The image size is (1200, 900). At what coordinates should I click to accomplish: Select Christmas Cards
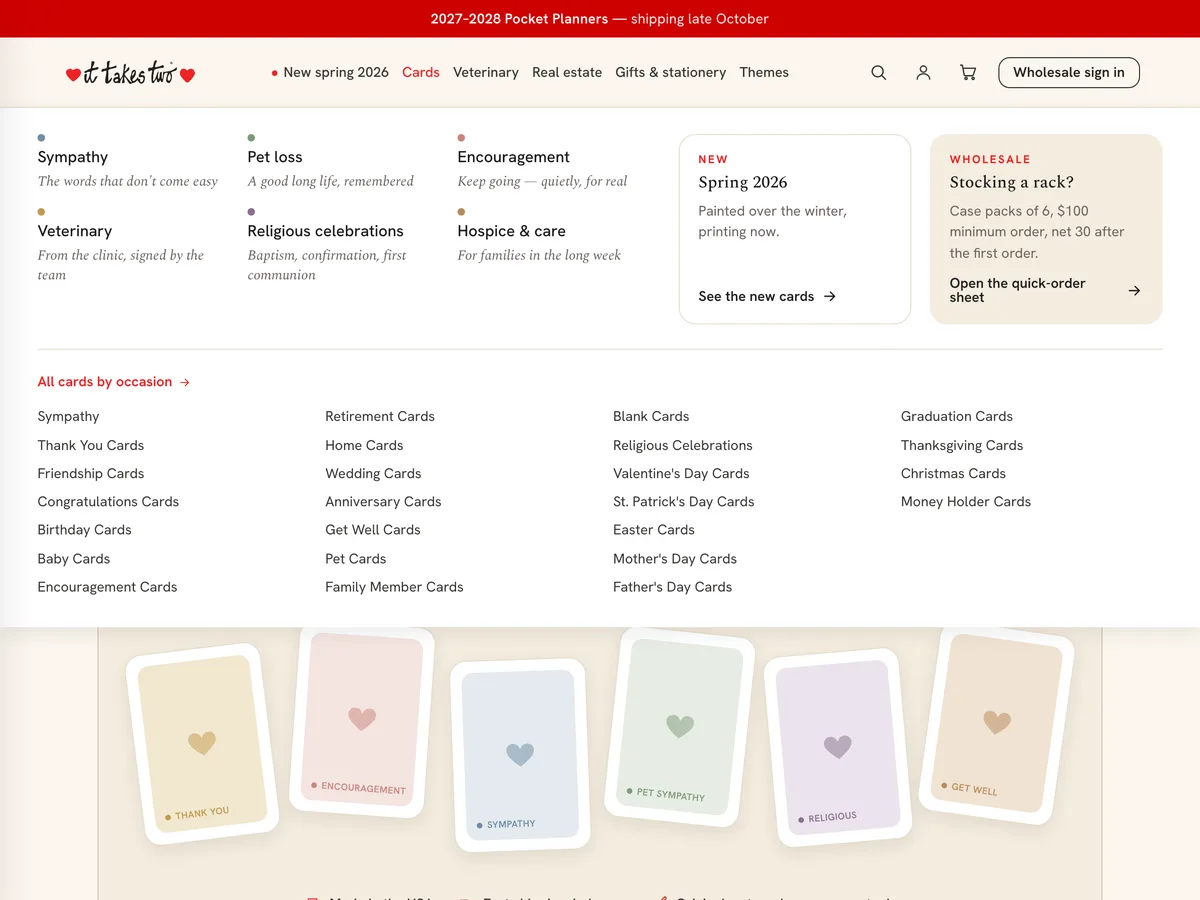[953, 473]
